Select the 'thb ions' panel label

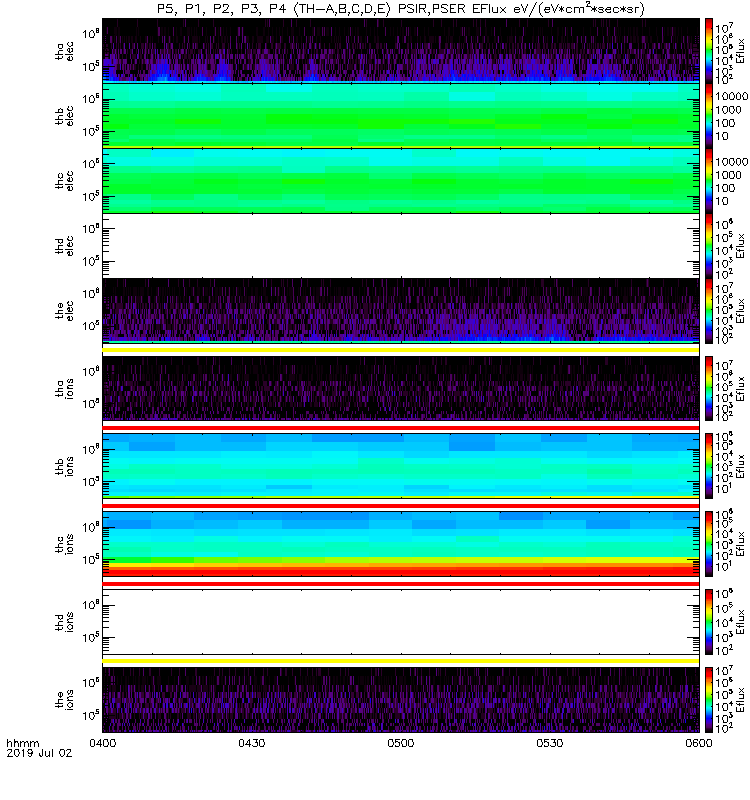coord(64,466)
